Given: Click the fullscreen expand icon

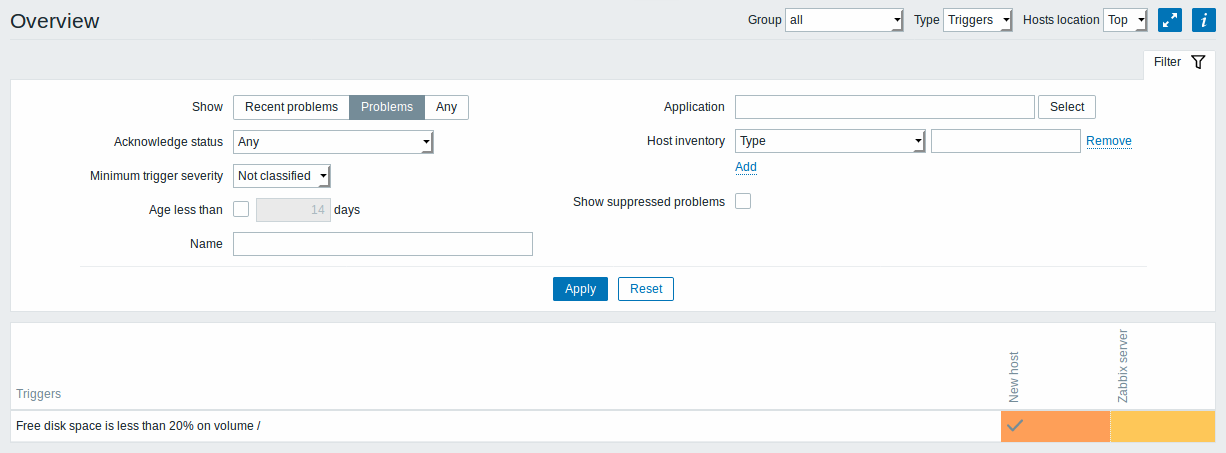Looking at the screenshot, I should point(1170,20).
